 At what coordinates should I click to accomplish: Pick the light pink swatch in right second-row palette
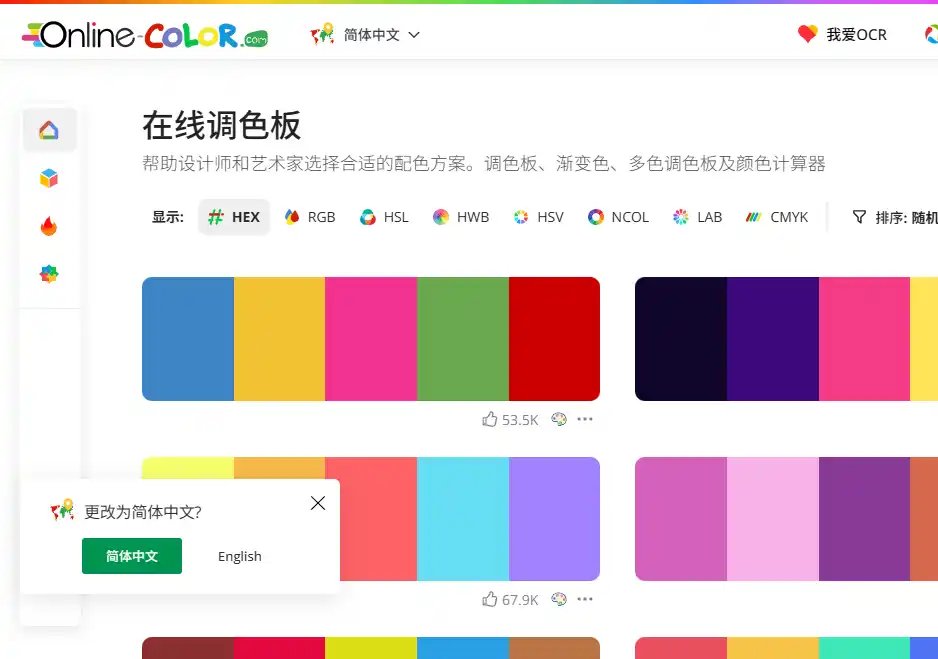point(773,519)
